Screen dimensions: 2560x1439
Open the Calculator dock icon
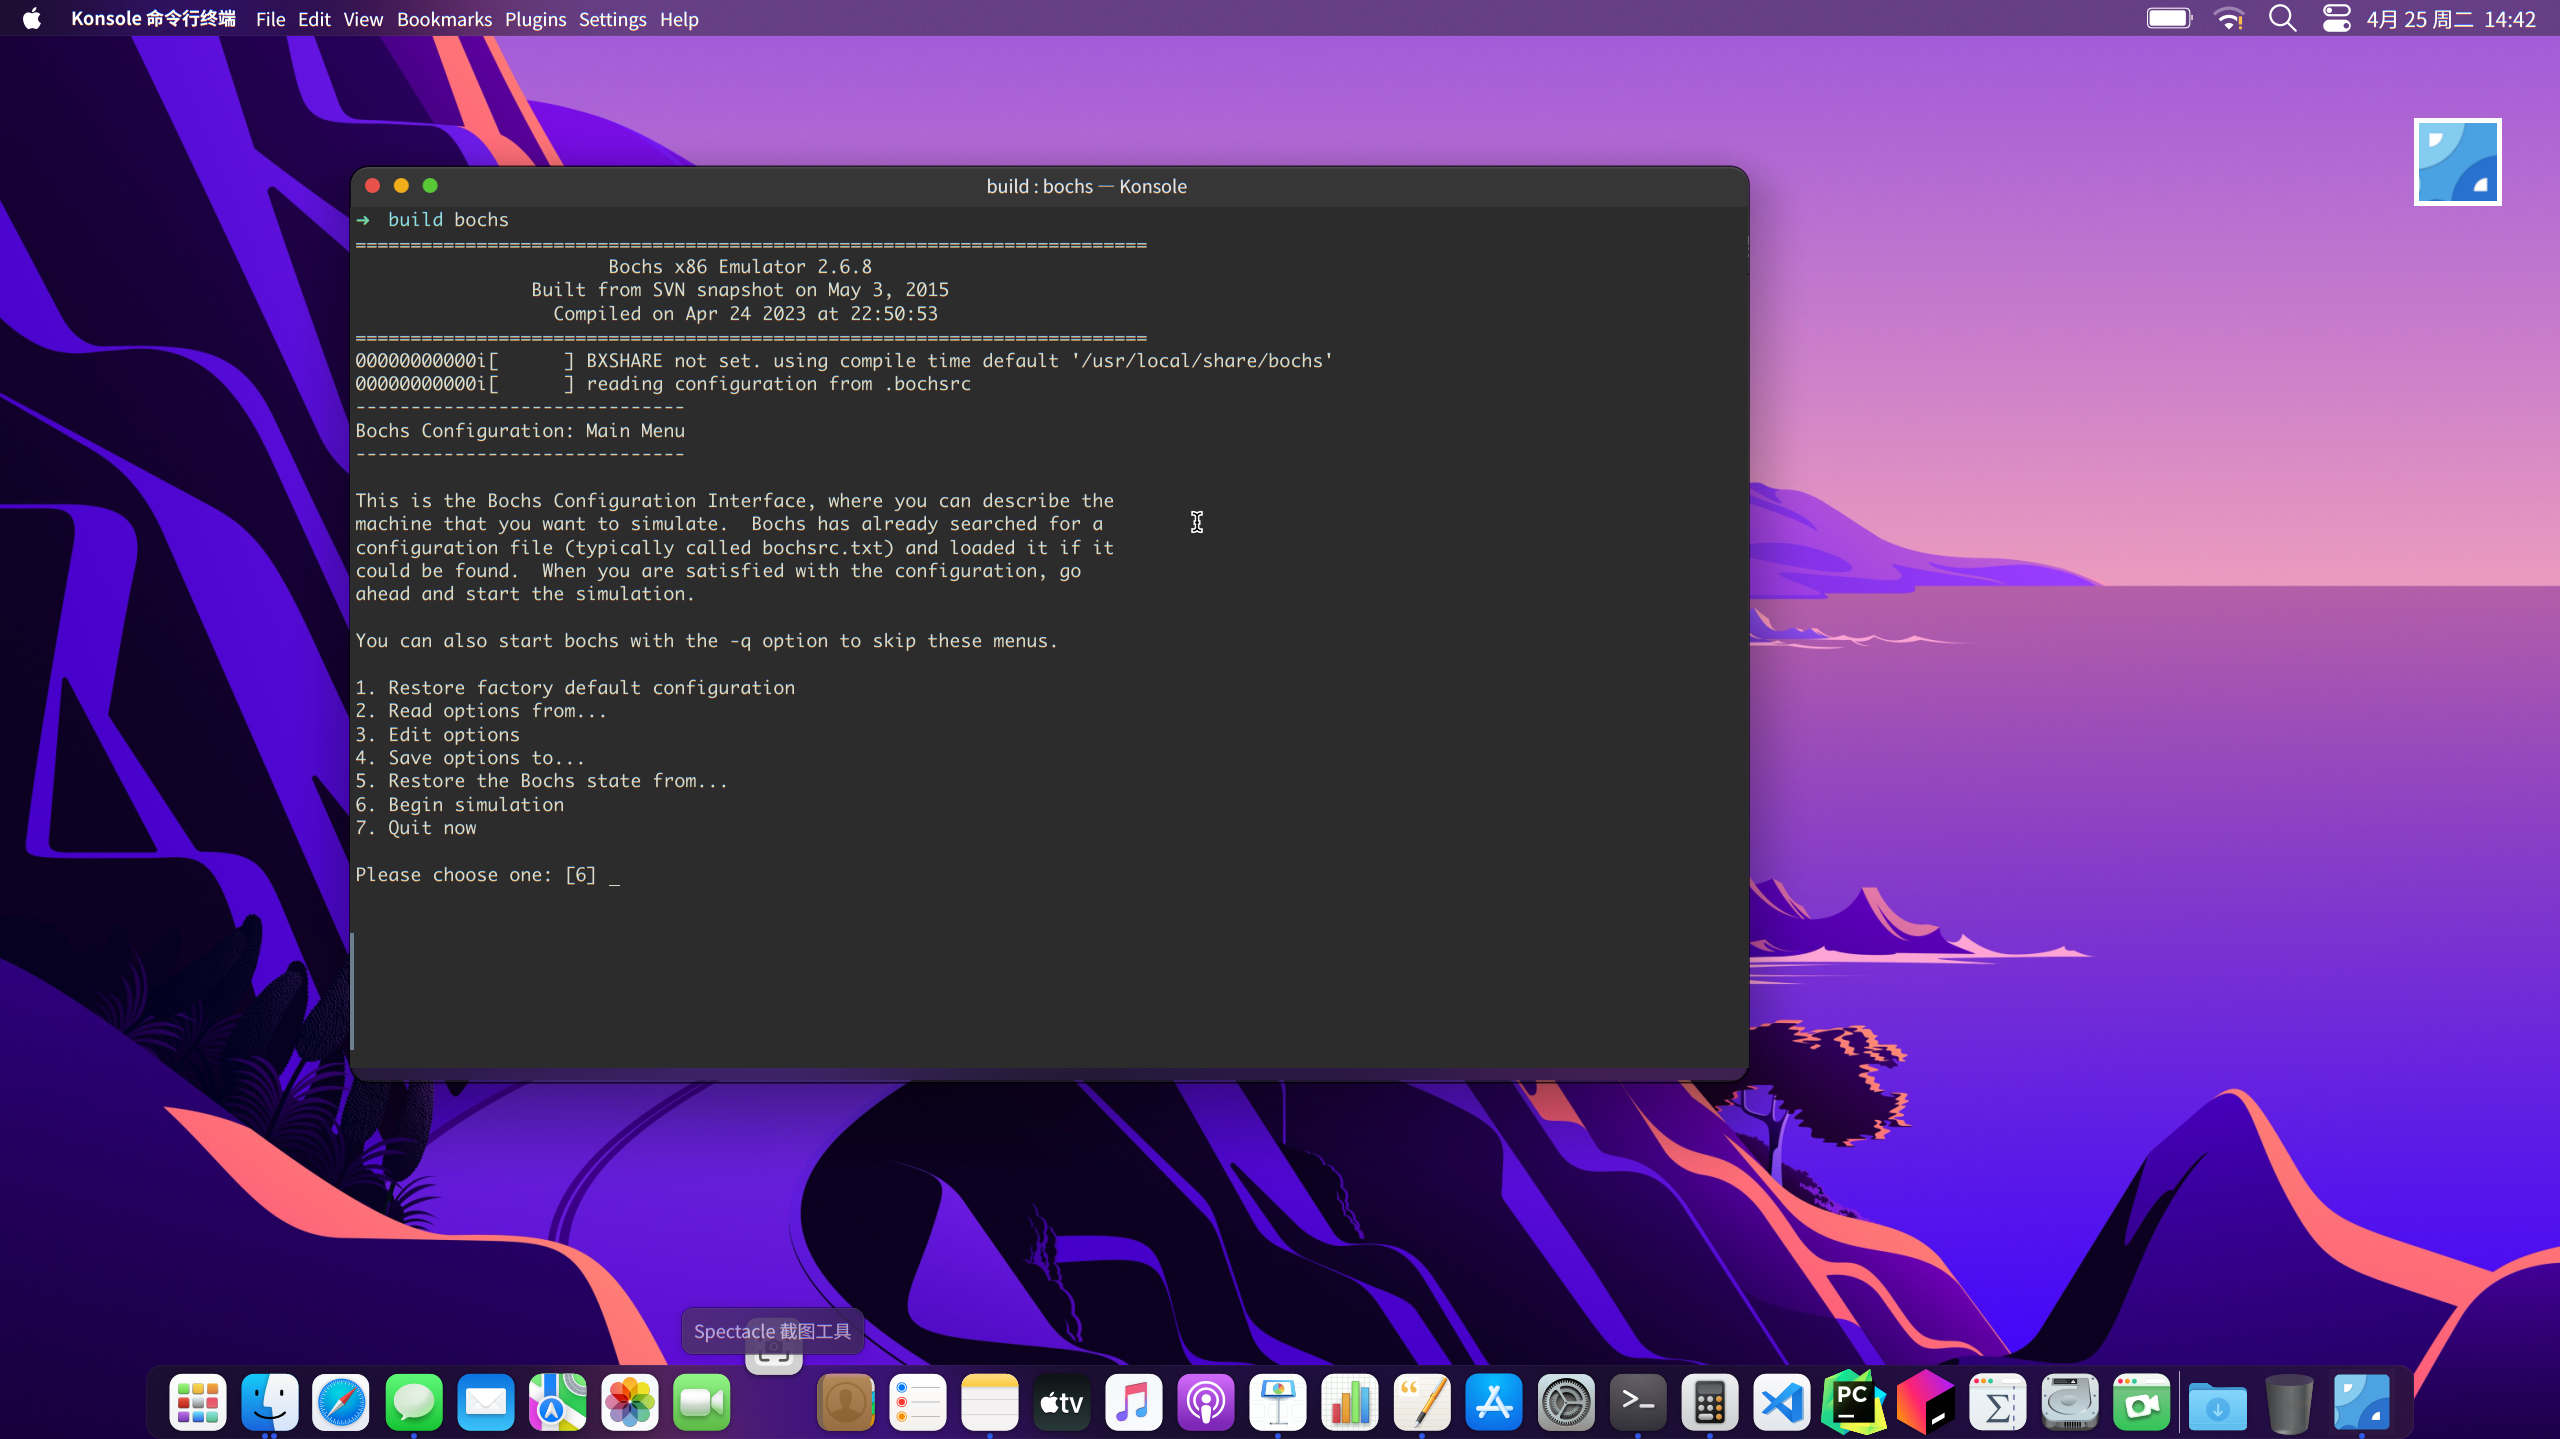tap(1710, 1402)
